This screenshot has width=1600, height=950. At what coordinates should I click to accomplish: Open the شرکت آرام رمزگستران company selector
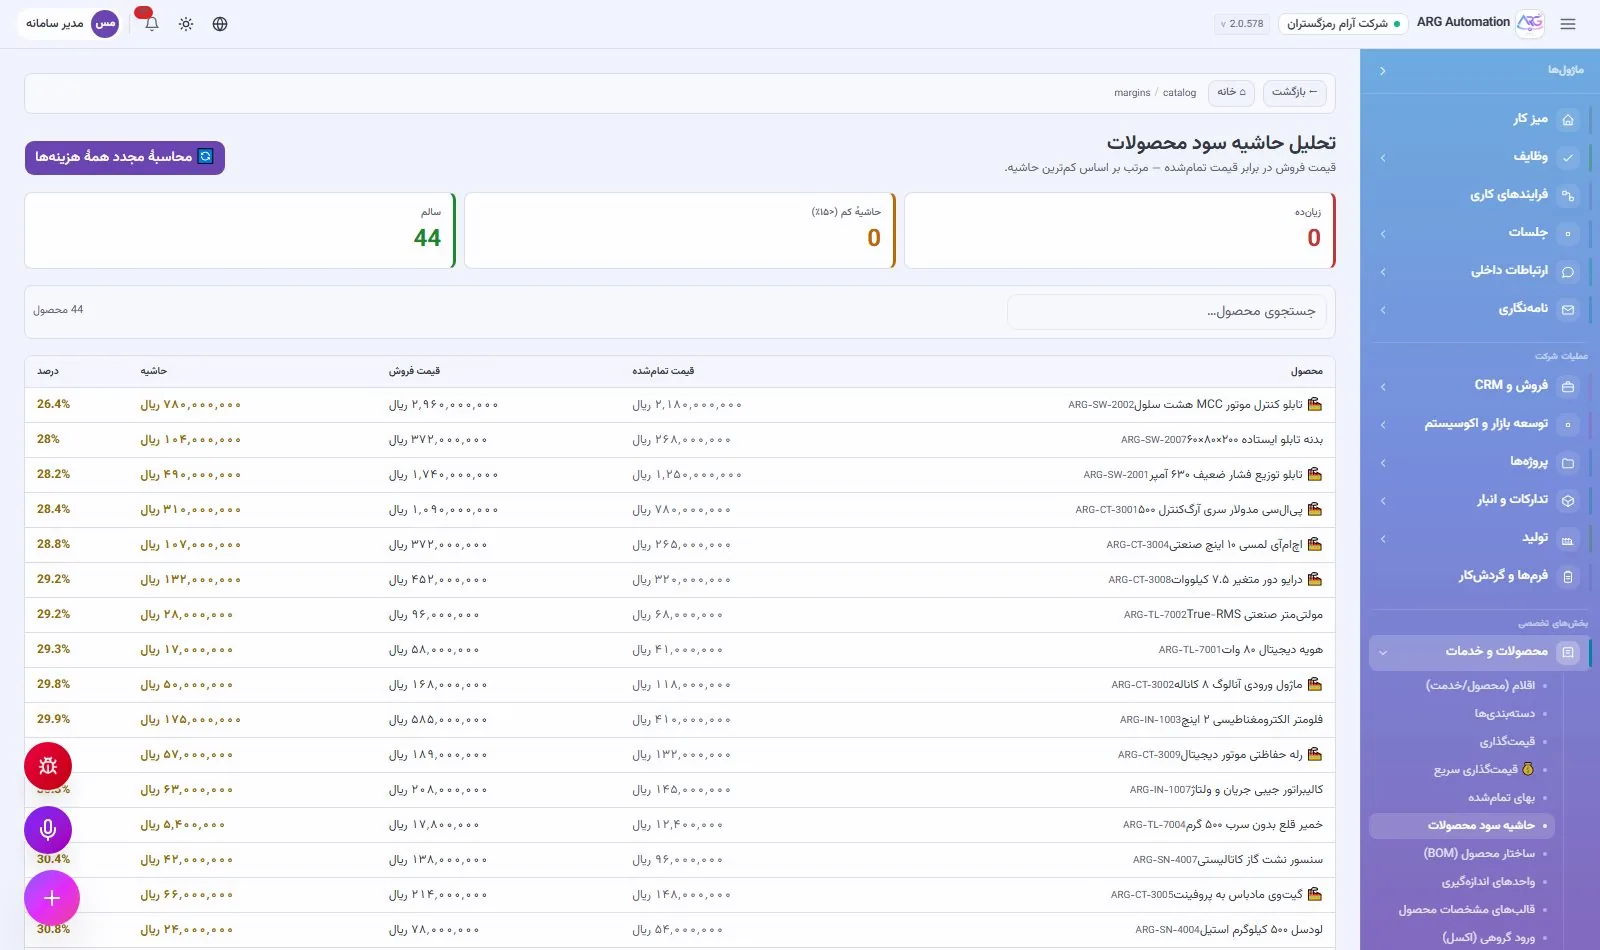[x=1343, y=24]
